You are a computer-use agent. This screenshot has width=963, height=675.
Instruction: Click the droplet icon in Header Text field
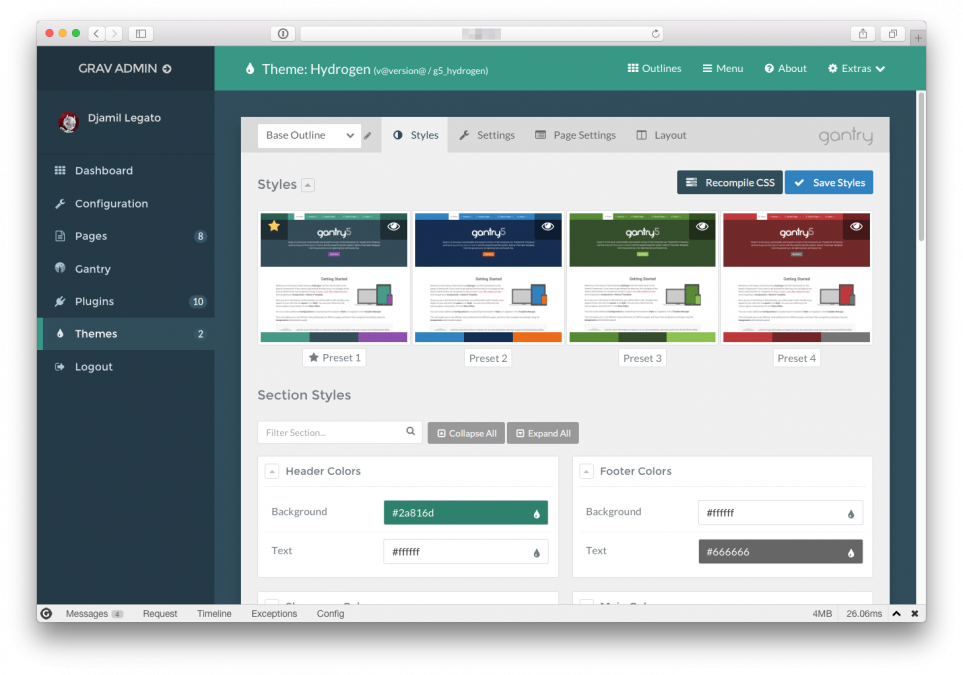[536, 553]
